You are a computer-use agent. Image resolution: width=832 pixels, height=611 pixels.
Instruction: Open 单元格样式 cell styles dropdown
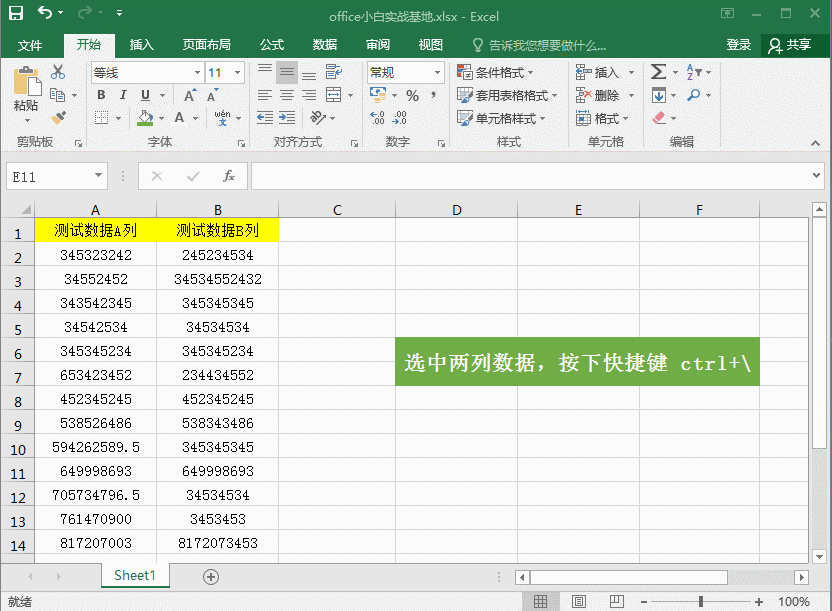[x=501, y=118]
